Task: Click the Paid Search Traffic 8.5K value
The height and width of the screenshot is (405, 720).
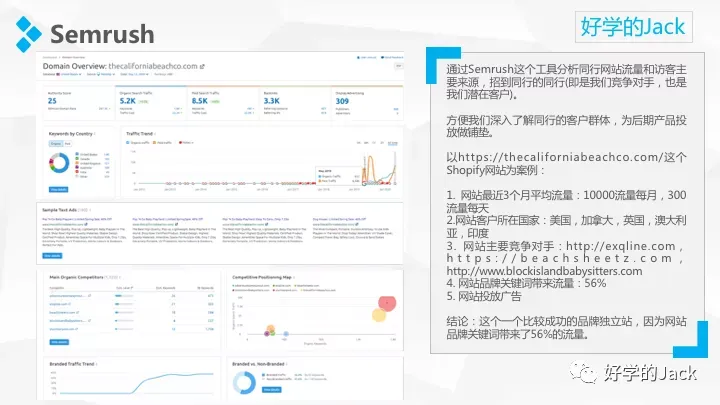Action: pyautogui.click(x=200, y=101)
